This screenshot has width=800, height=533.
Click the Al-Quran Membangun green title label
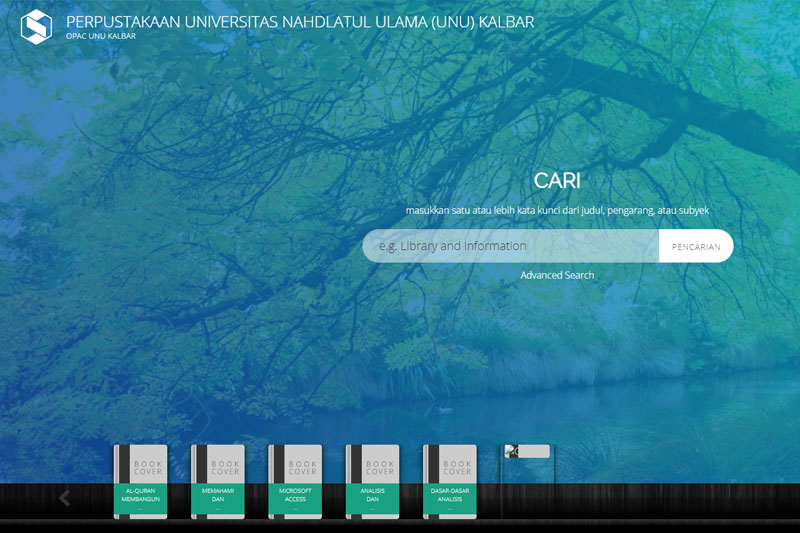(x=142, y=499)
